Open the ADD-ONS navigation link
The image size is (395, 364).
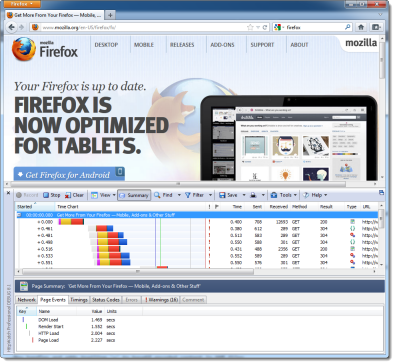click(x=222, y=45)
